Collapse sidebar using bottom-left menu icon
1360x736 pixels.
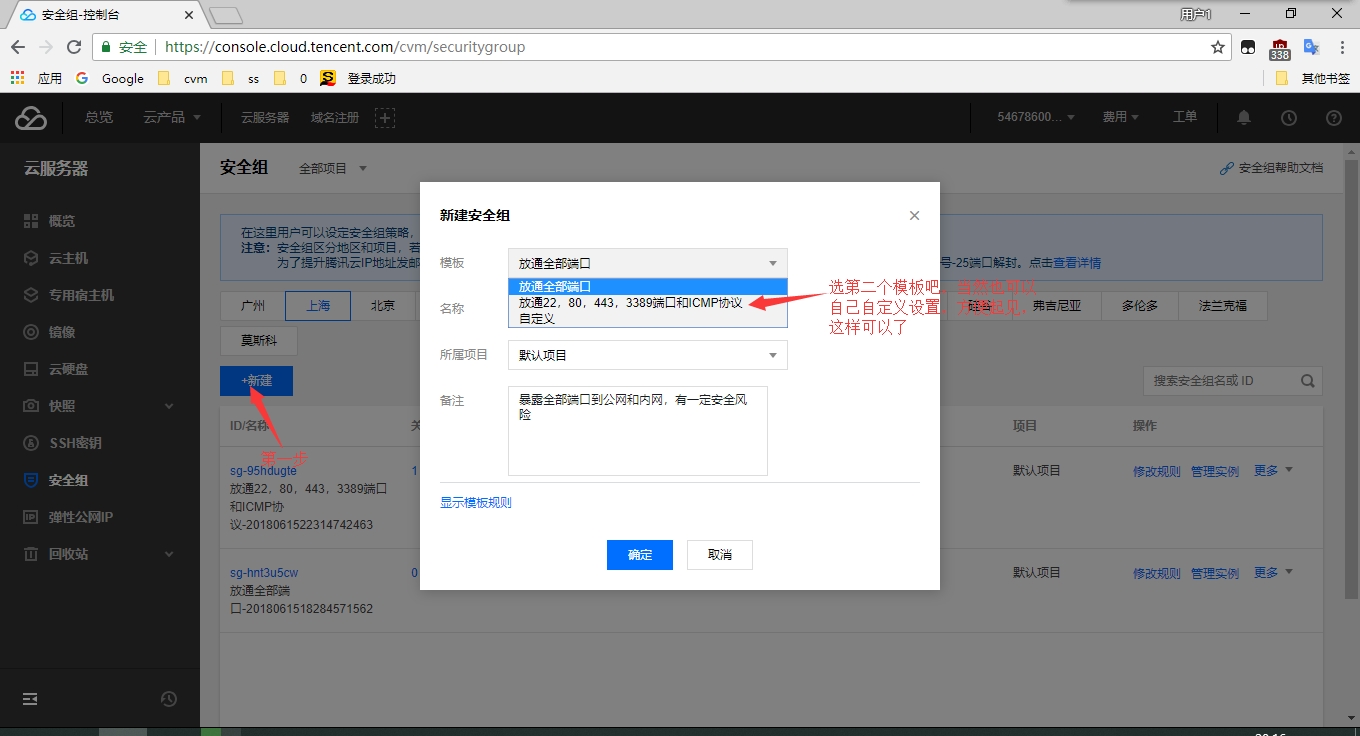click(30, 699)
